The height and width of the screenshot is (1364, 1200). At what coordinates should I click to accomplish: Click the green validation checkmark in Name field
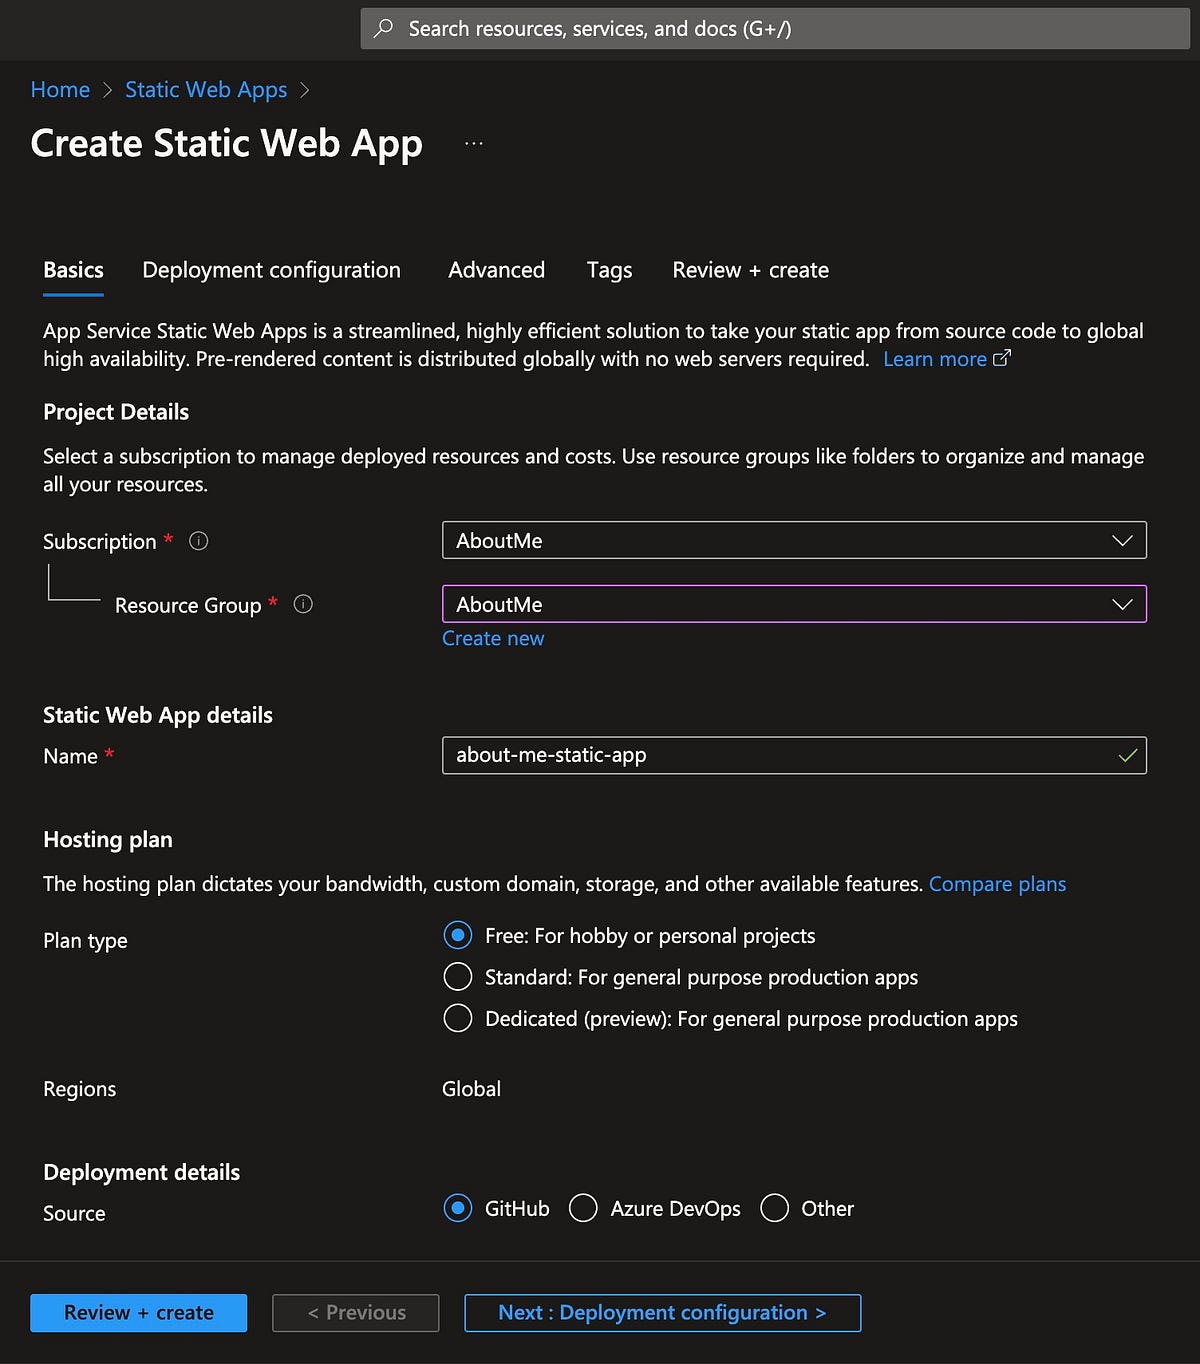(x=1126, y=756)
